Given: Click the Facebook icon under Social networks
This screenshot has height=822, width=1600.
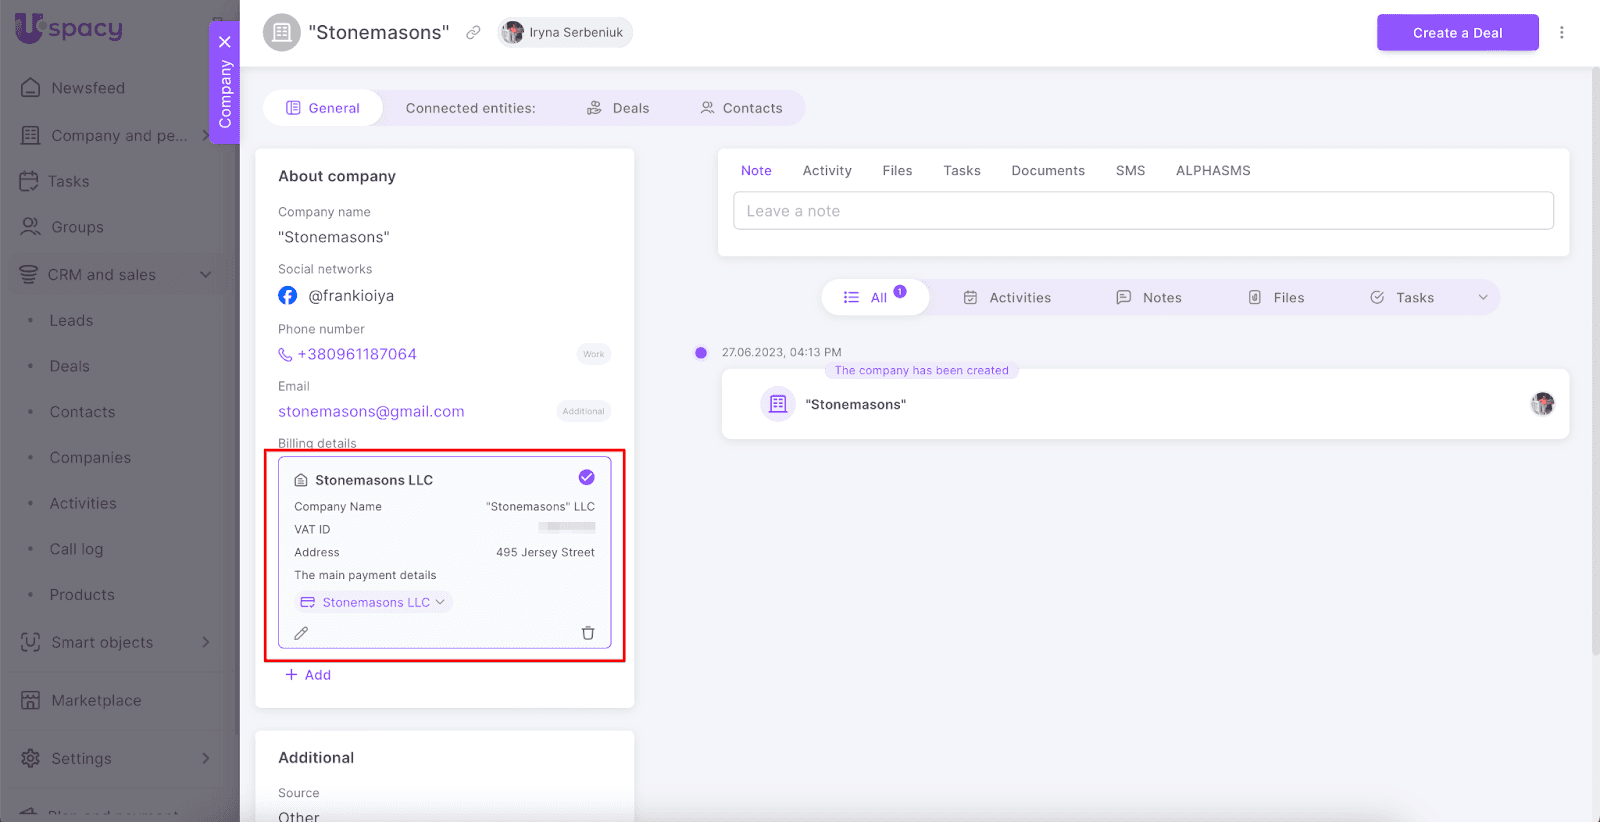Looking at the screenshot, I should point(288,296).
